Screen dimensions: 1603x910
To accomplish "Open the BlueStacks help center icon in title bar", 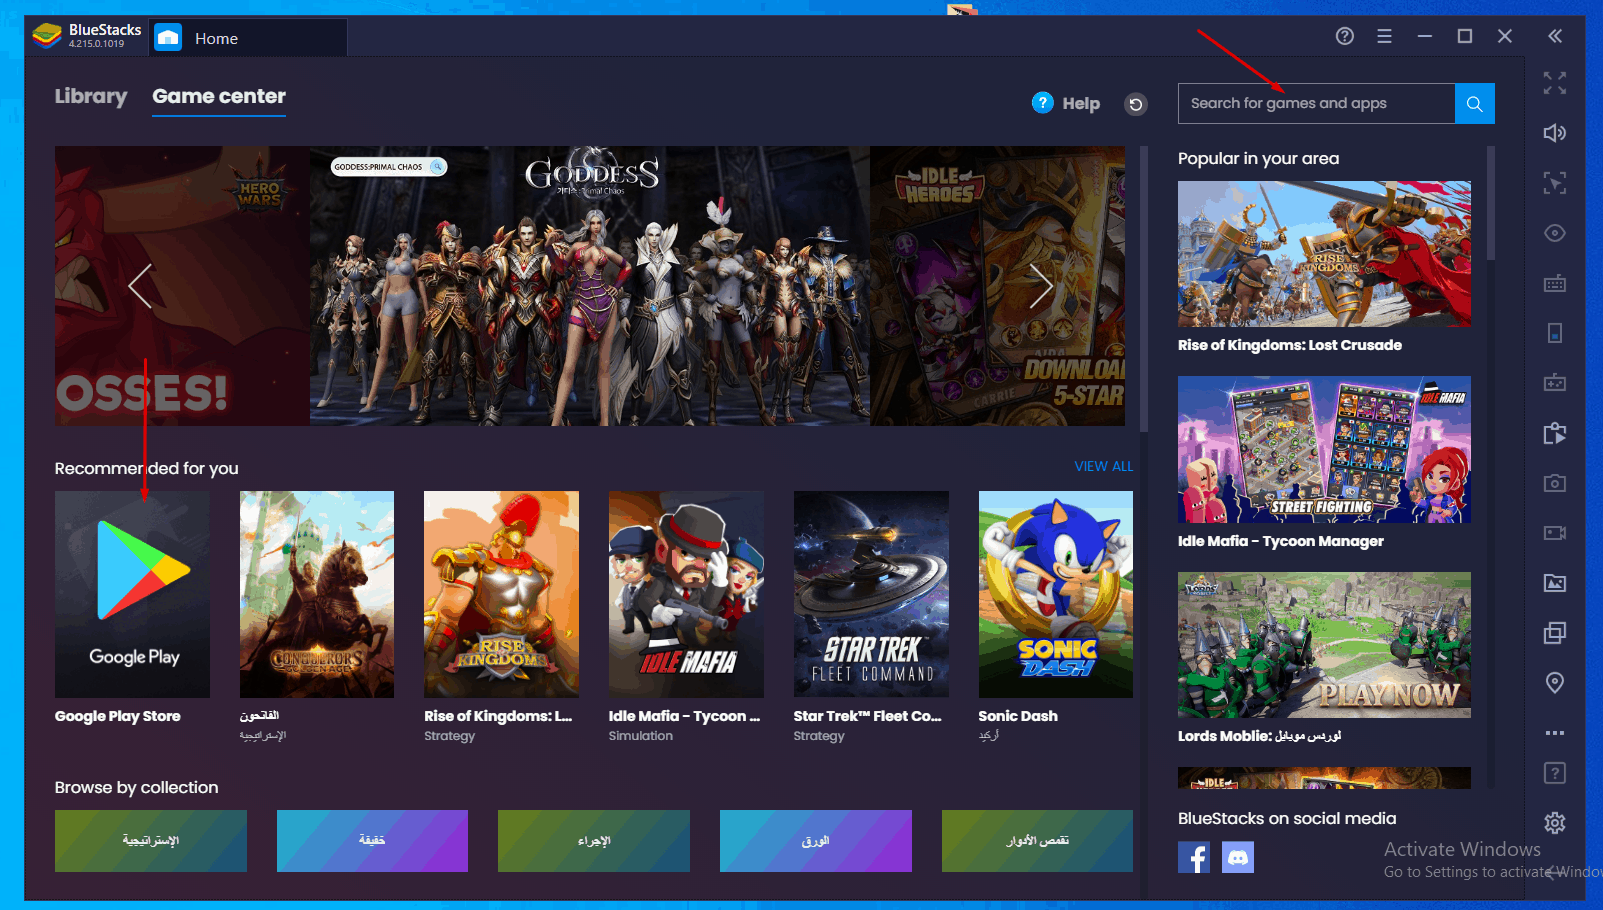I will [1345, 36].
